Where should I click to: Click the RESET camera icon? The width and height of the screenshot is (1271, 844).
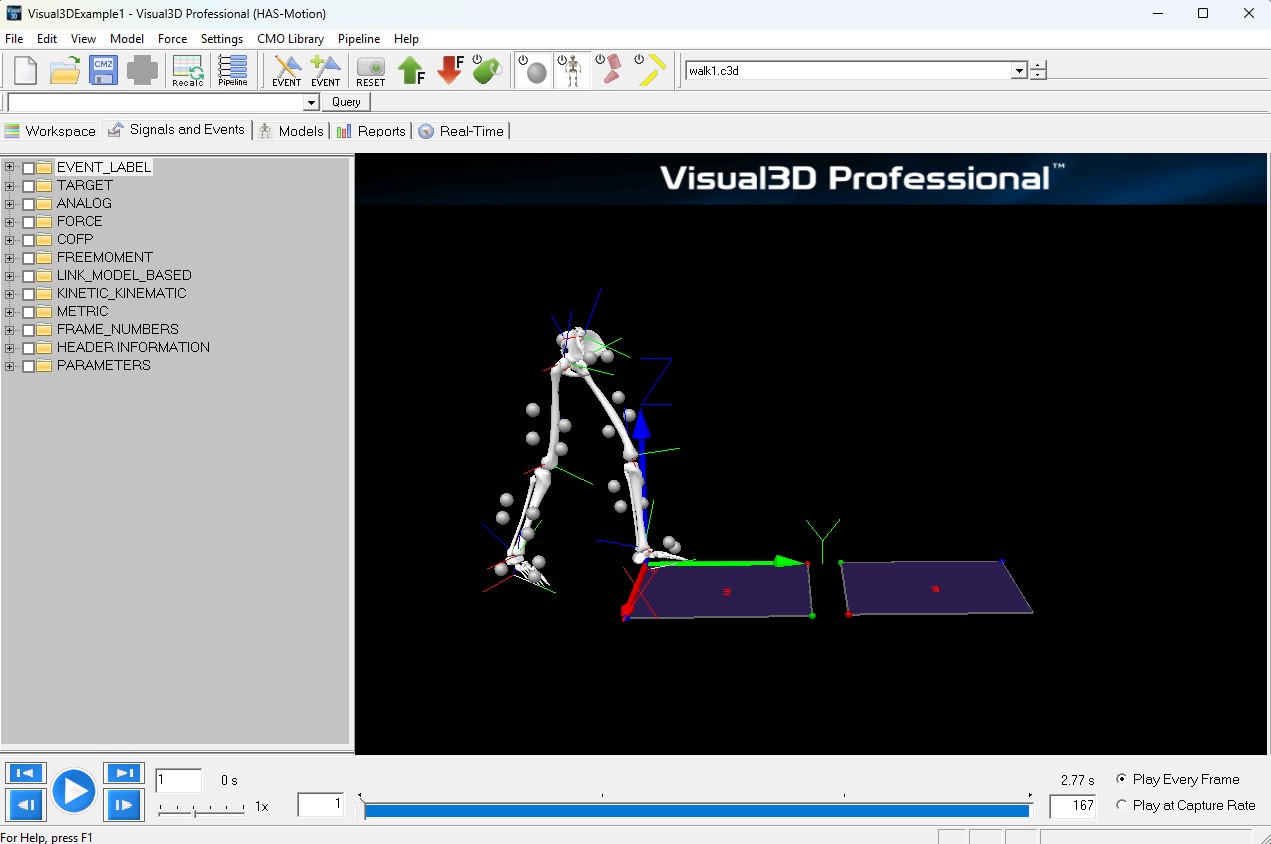point(371,70)
